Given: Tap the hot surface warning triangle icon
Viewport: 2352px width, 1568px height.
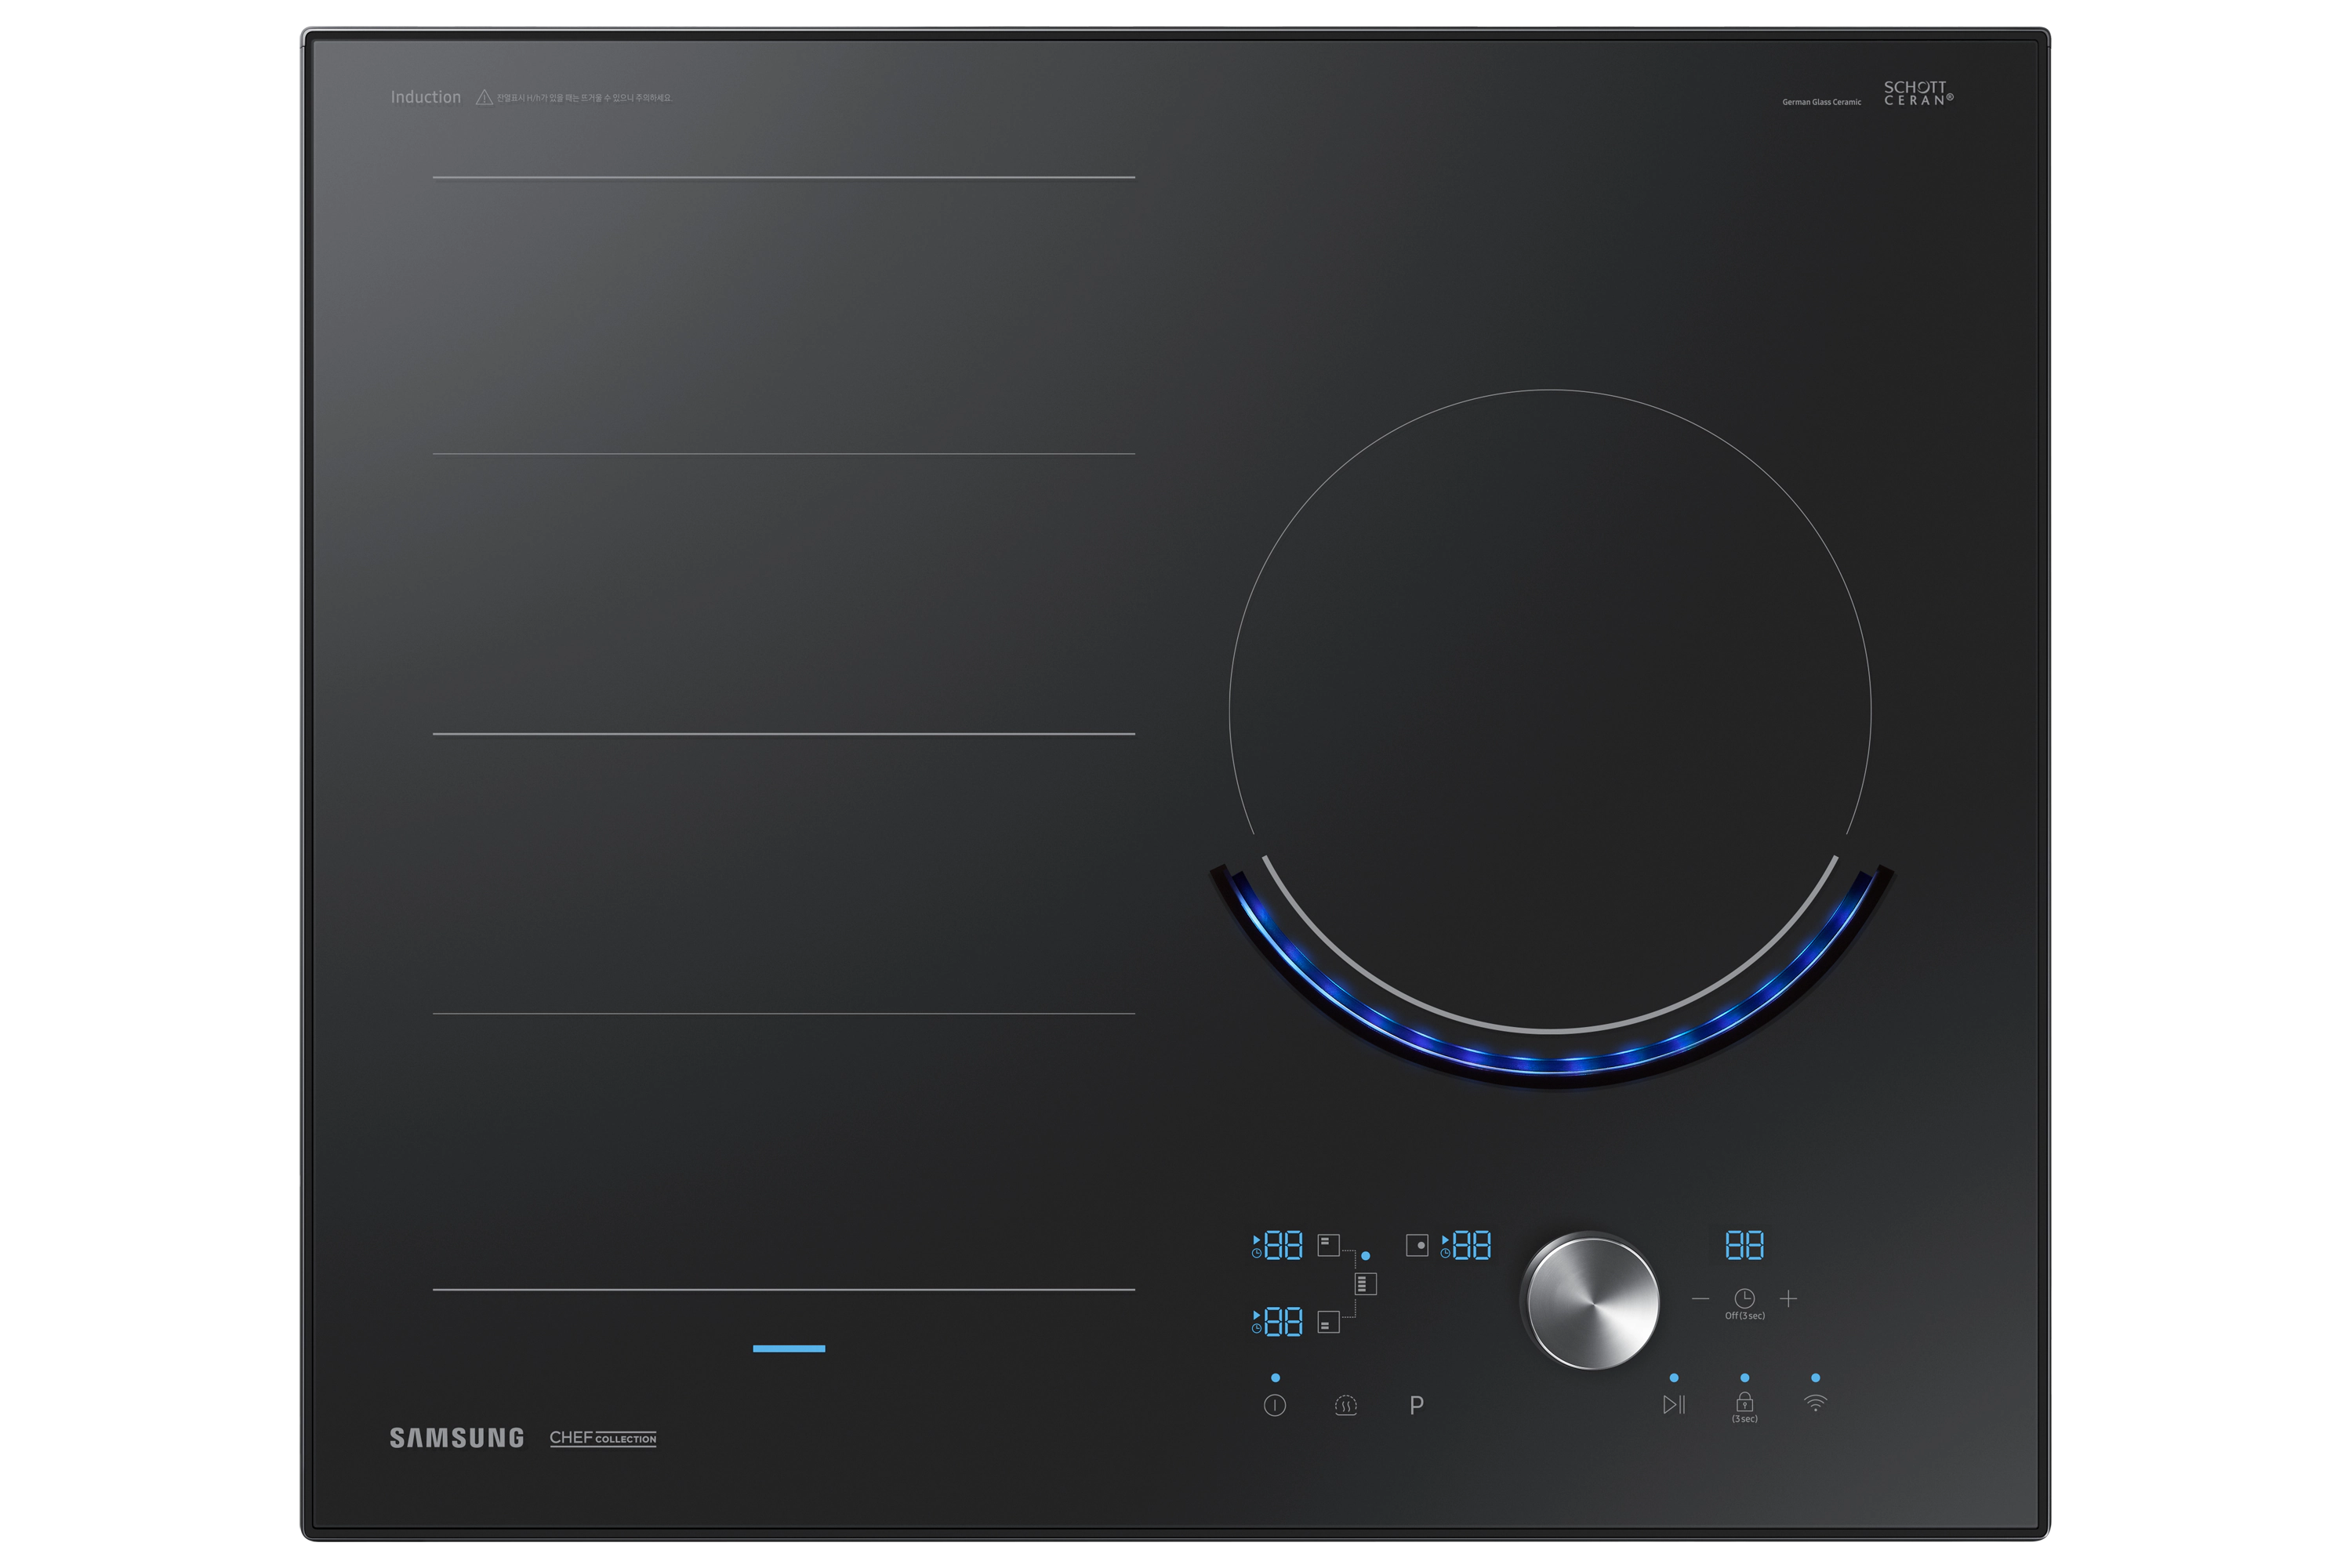Looking at the screenshot, I should pos(484,97).
